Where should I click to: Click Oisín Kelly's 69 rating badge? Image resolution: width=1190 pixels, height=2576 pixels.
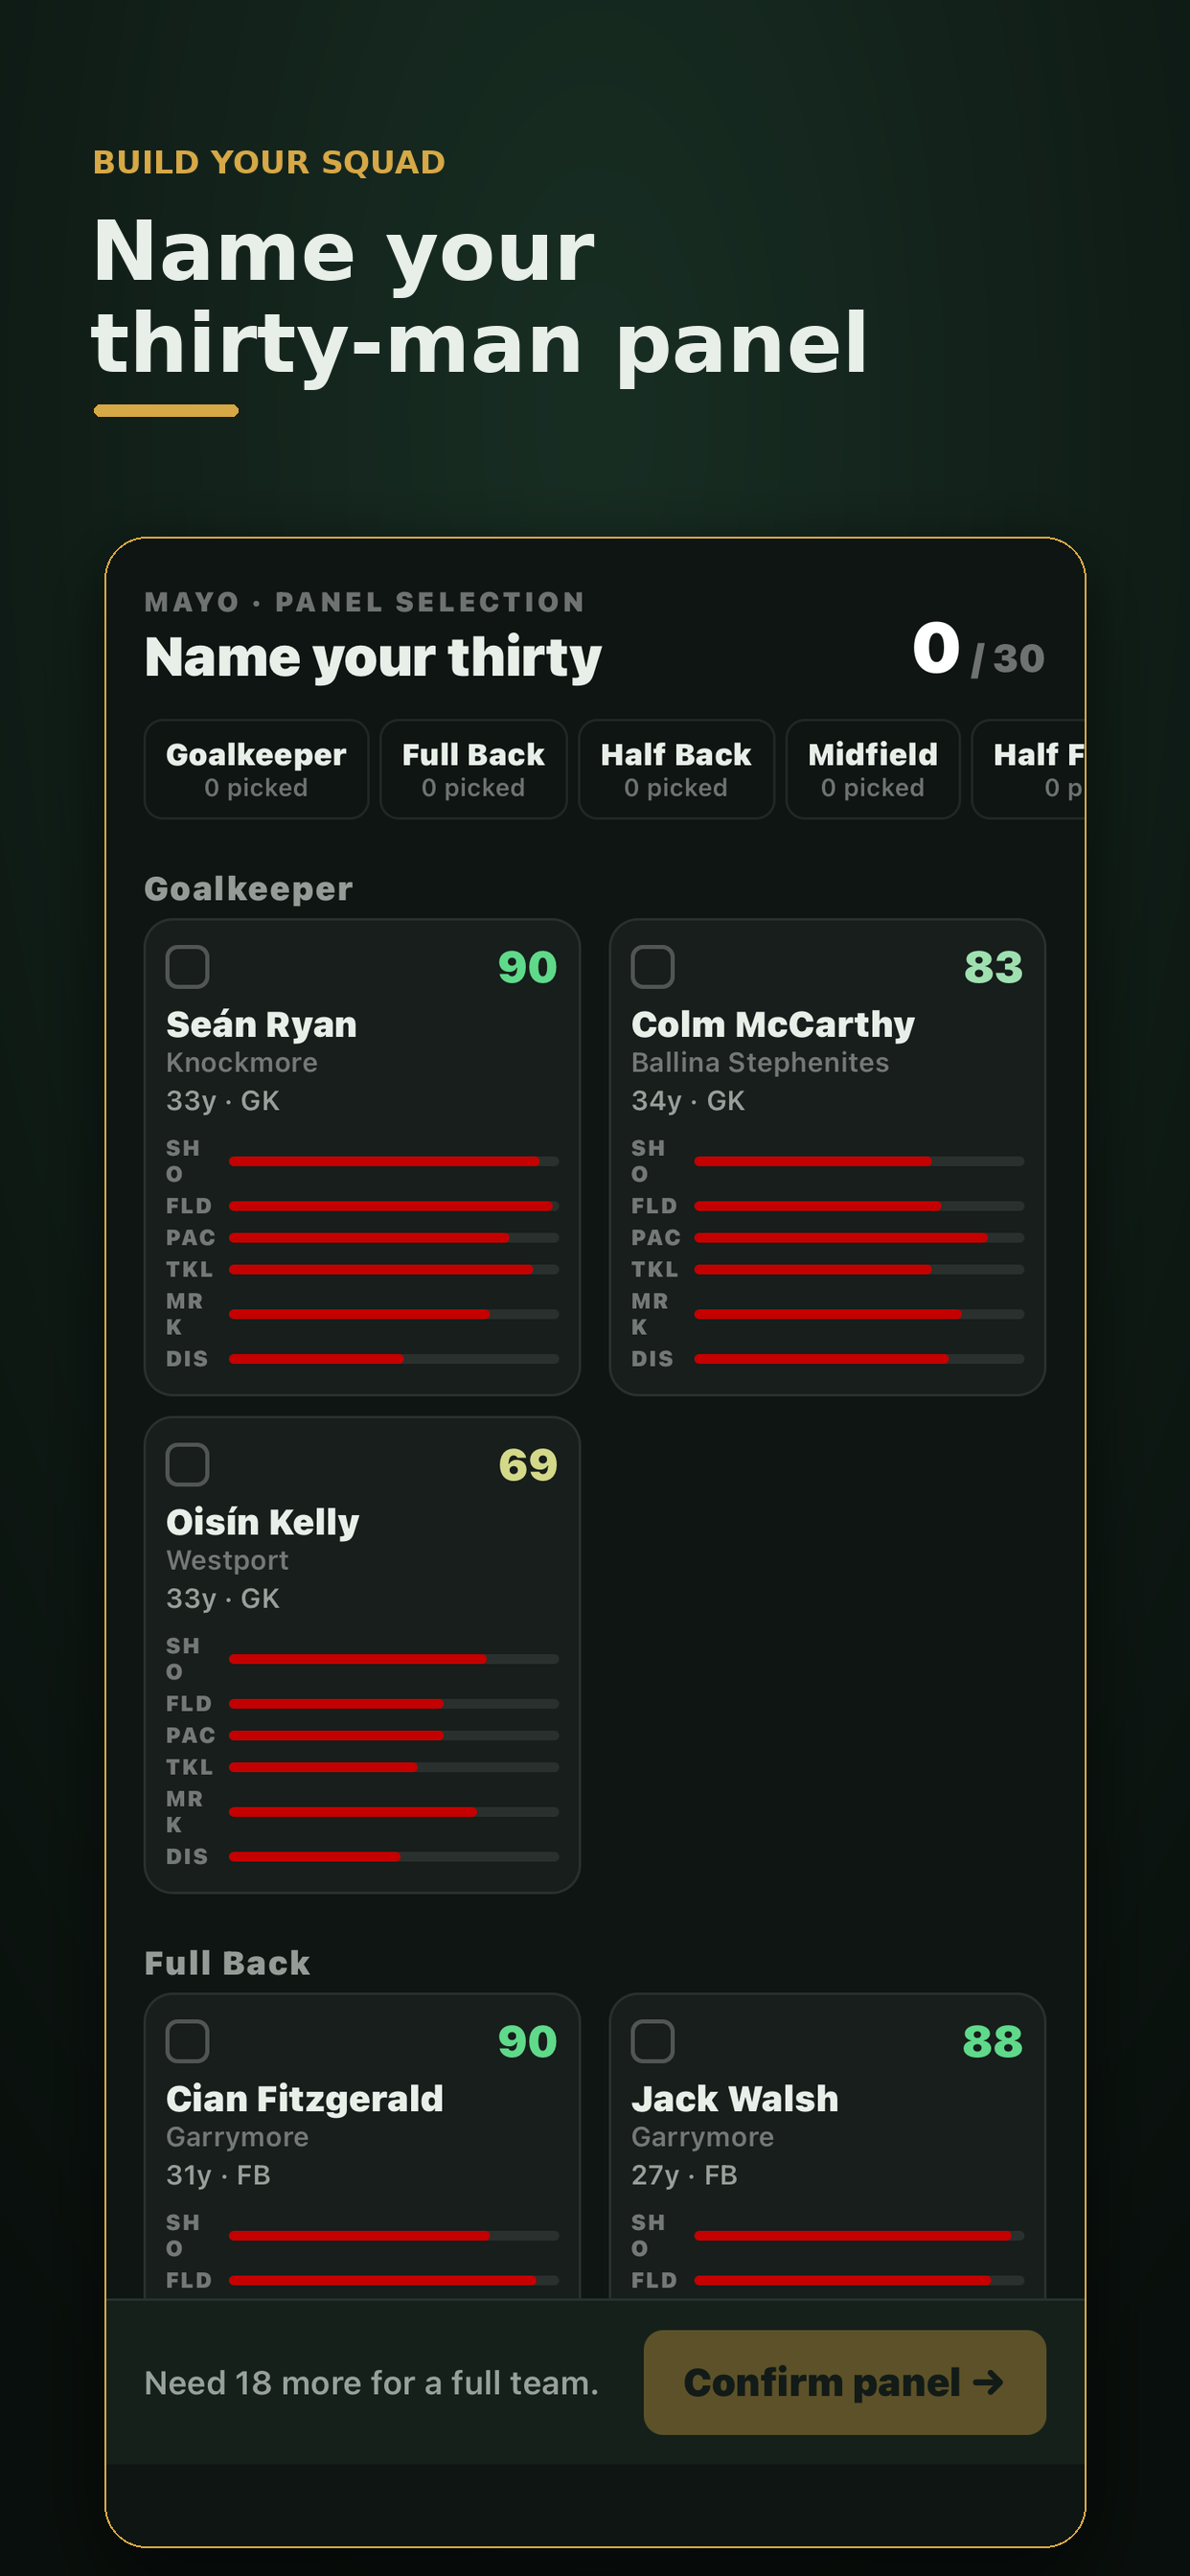click(527, 1465)
